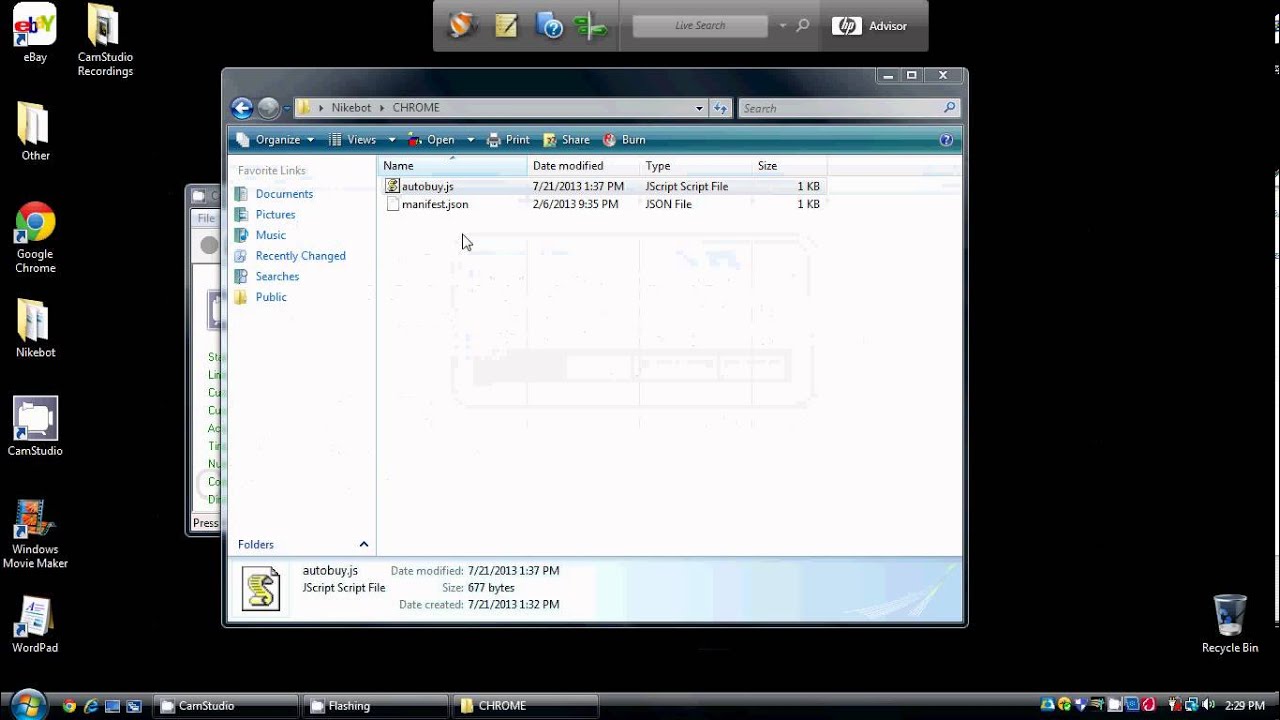Click the volume speaker tray icon
The height and width of the screenshot is (720, 1280).
point(1207,705)
